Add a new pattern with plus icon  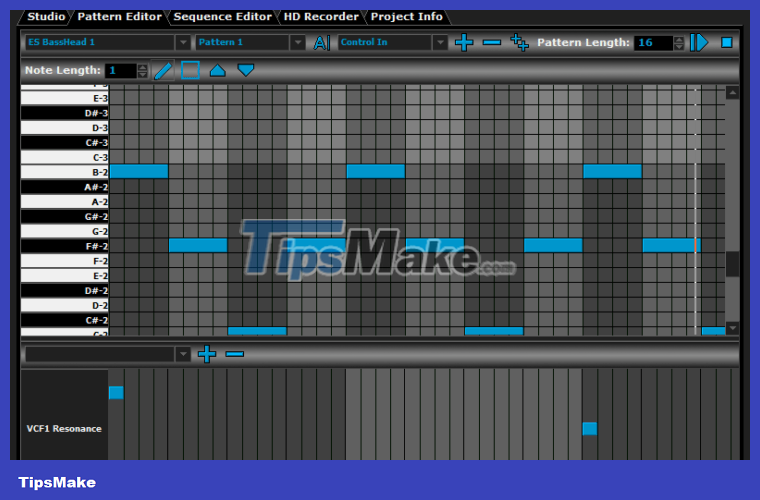pyautogui.click(x=464, y=43)
